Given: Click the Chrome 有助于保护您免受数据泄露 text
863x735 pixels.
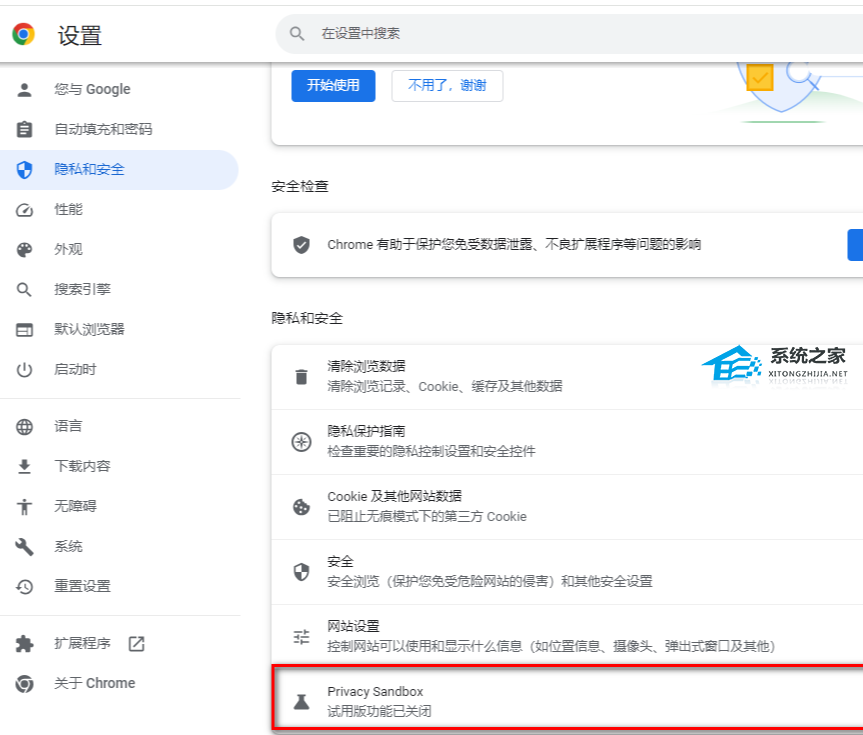Looking at the screenshot, I should point(514,244).
